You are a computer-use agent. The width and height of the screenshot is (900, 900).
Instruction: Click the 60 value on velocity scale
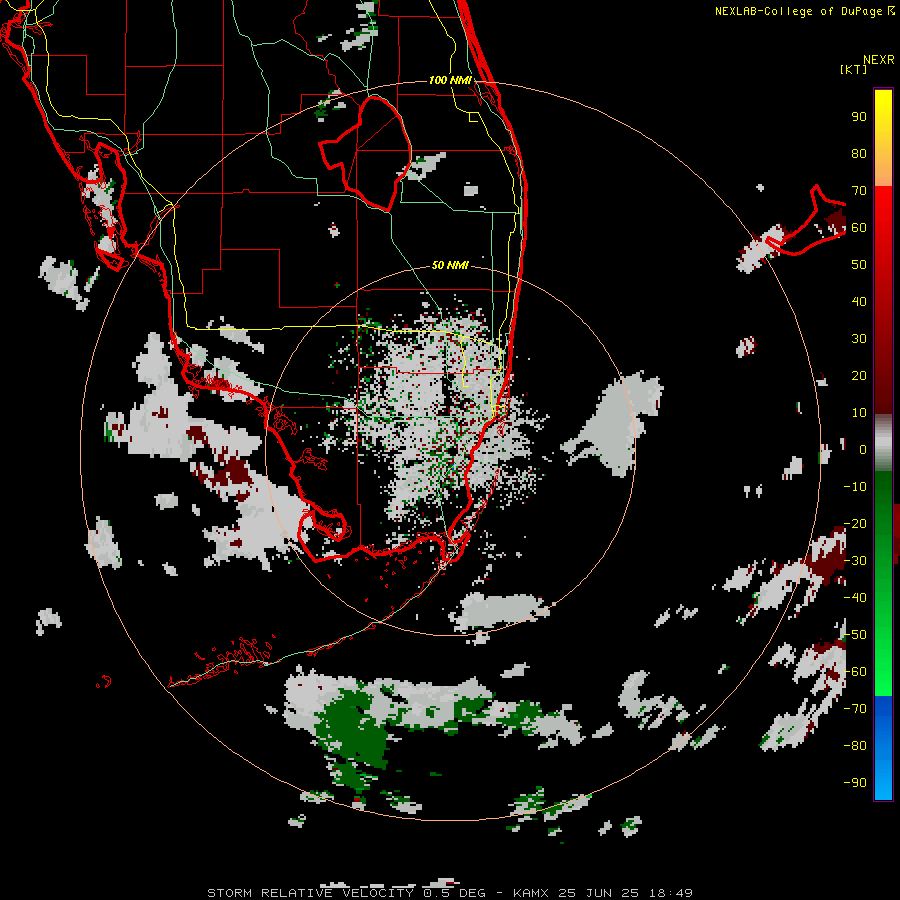(x=859, y=227)
